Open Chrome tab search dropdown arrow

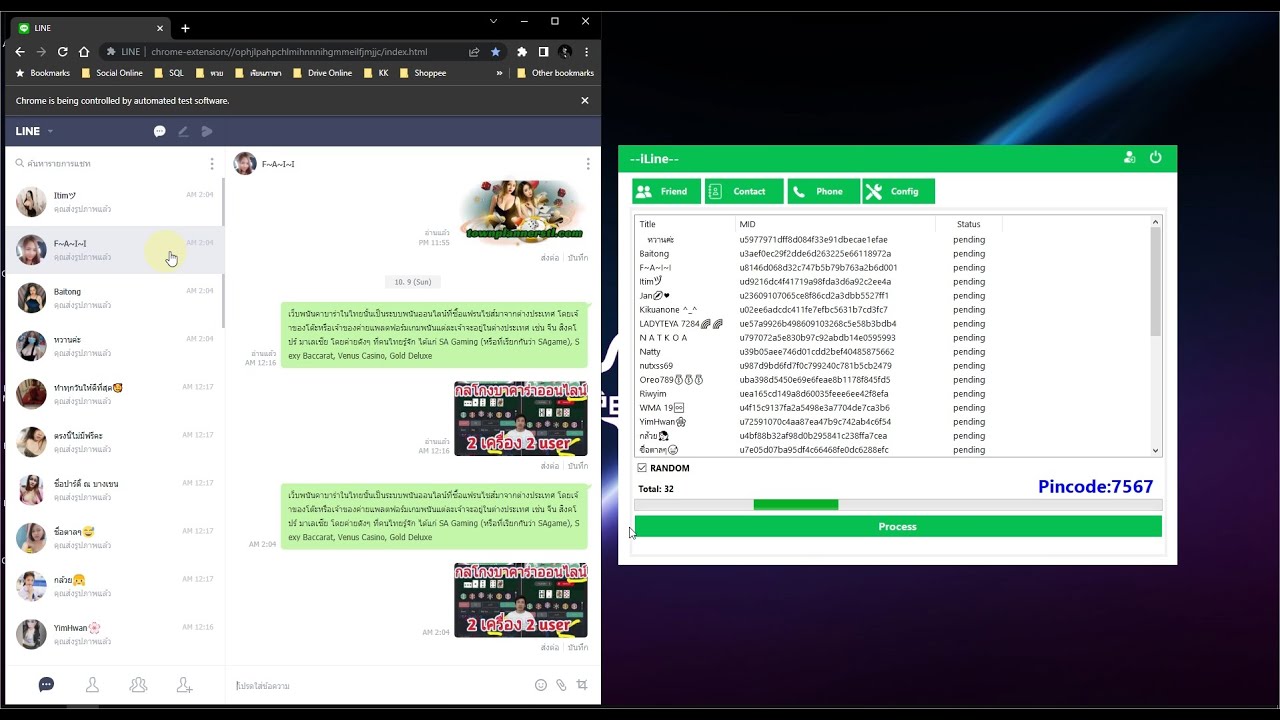tap(493, 21)
